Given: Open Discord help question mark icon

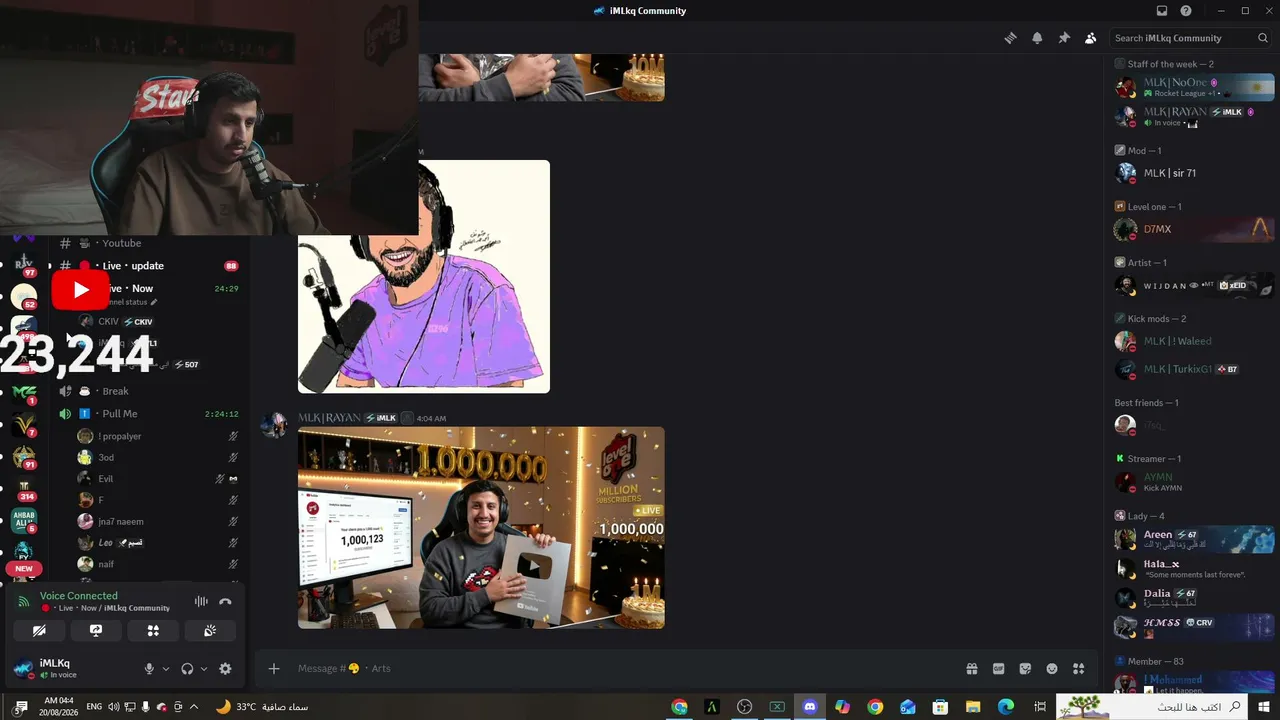Looking at the screenshot, I should click(x=1186, y=11).
